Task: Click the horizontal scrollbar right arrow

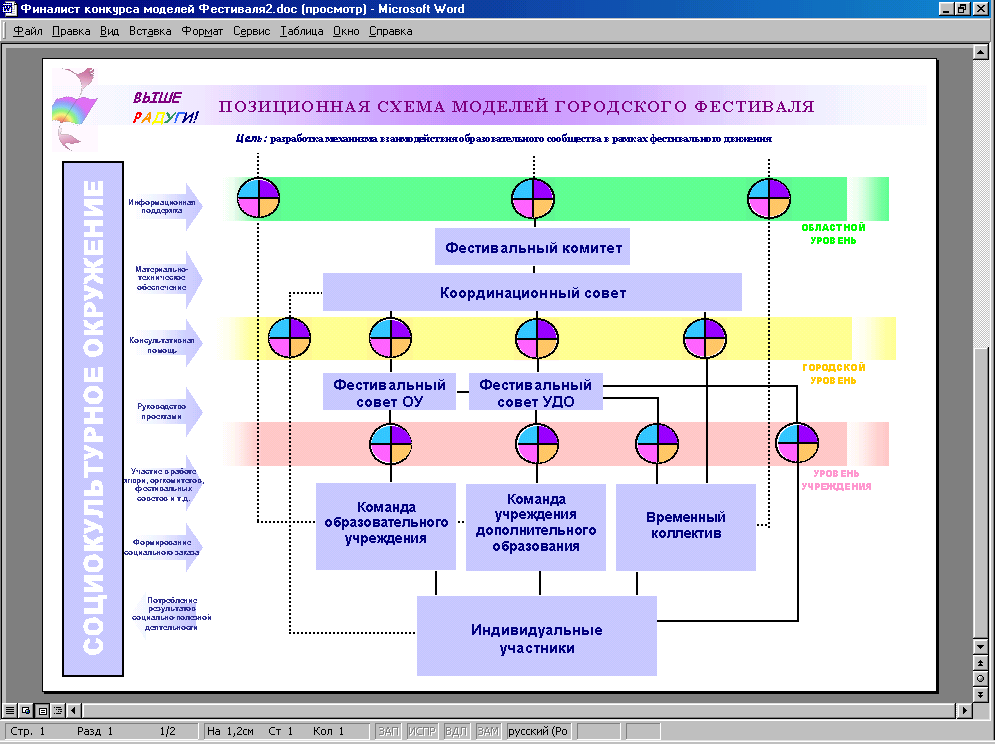Action: point(965,711)
